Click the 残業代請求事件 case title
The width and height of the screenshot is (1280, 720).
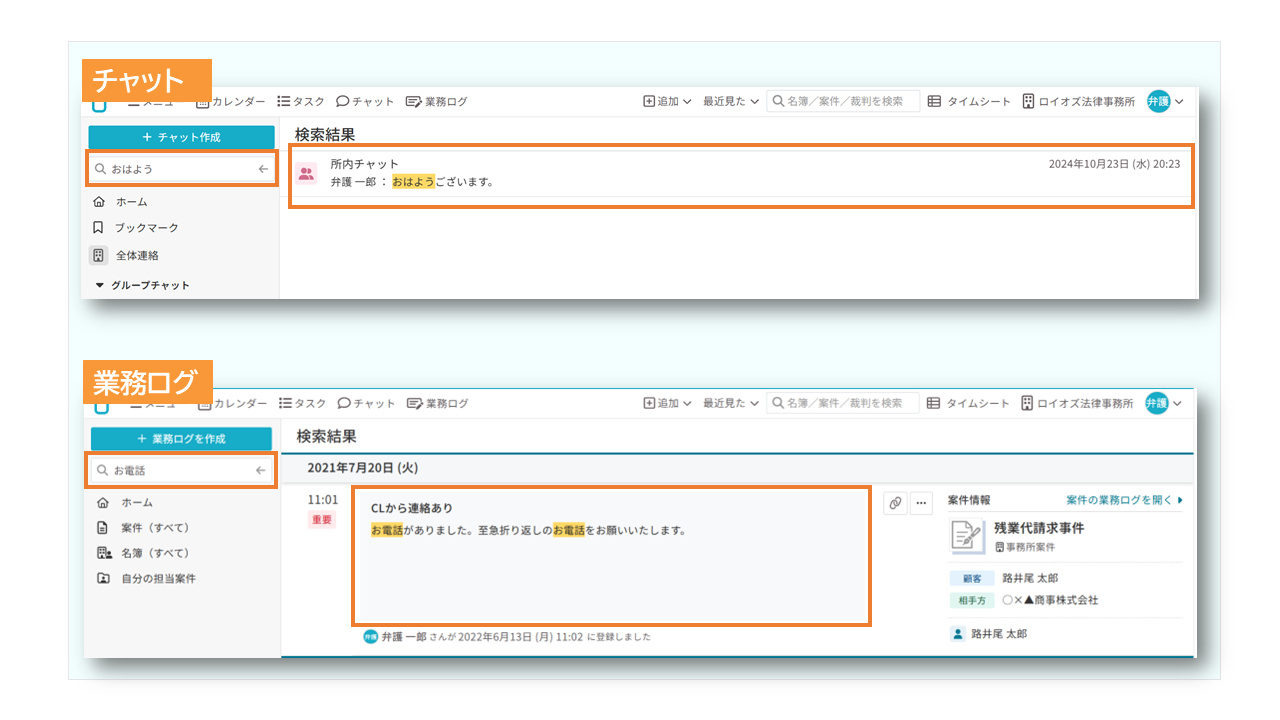(x=1039, y=528)
